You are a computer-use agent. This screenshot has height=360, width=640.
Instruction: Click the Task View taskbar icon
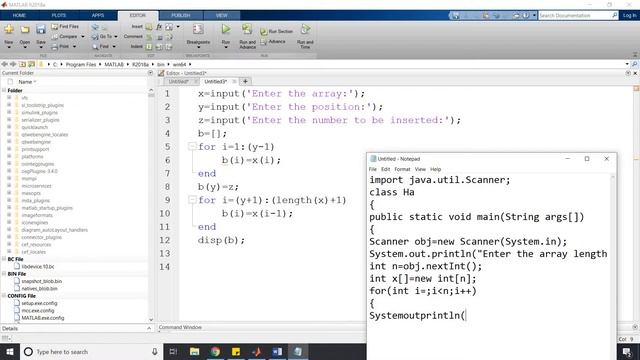pos(173,351)
